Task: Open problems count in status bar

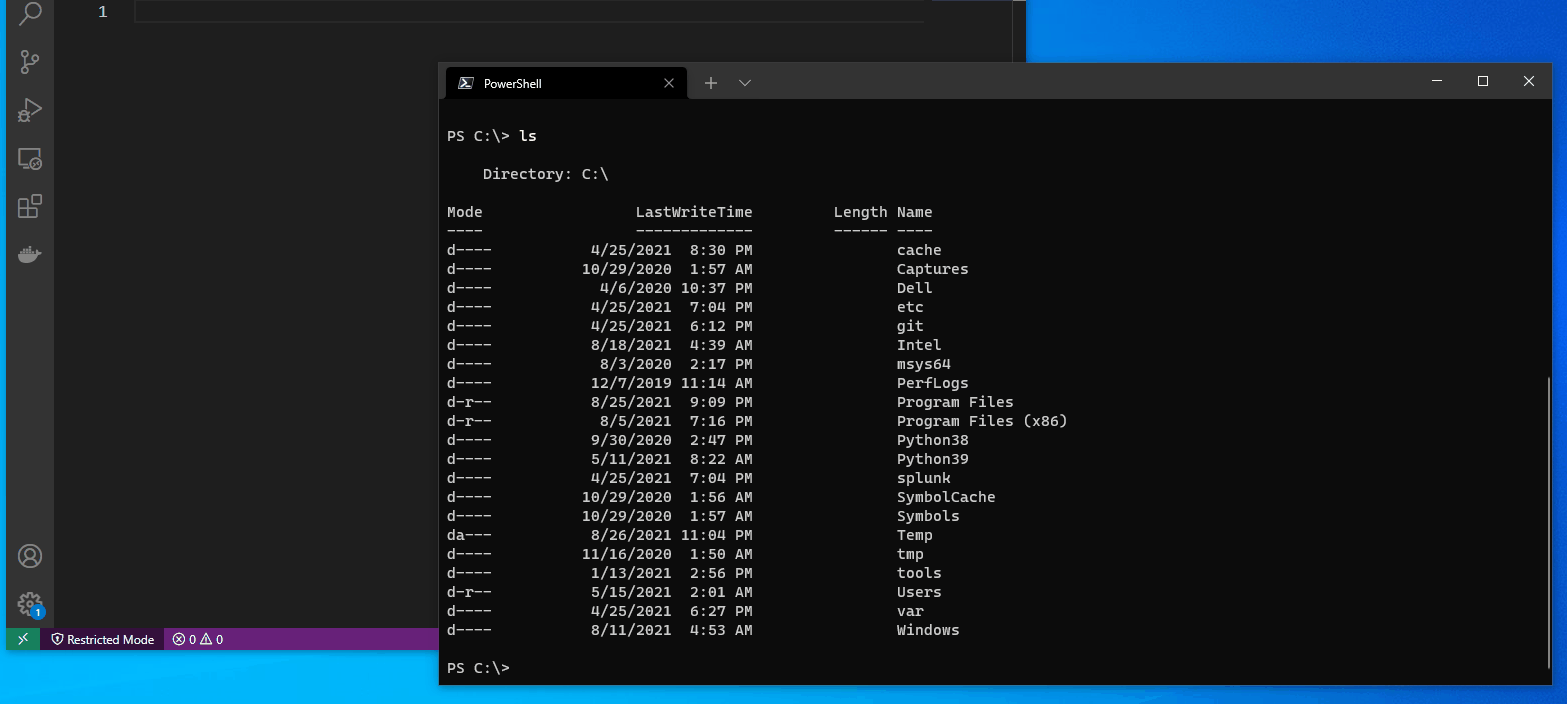Action: coord(197,639)
